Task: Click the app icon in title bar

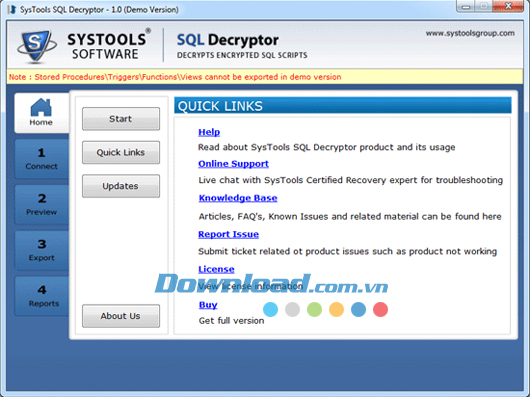Action: click(x=12, y=9)
